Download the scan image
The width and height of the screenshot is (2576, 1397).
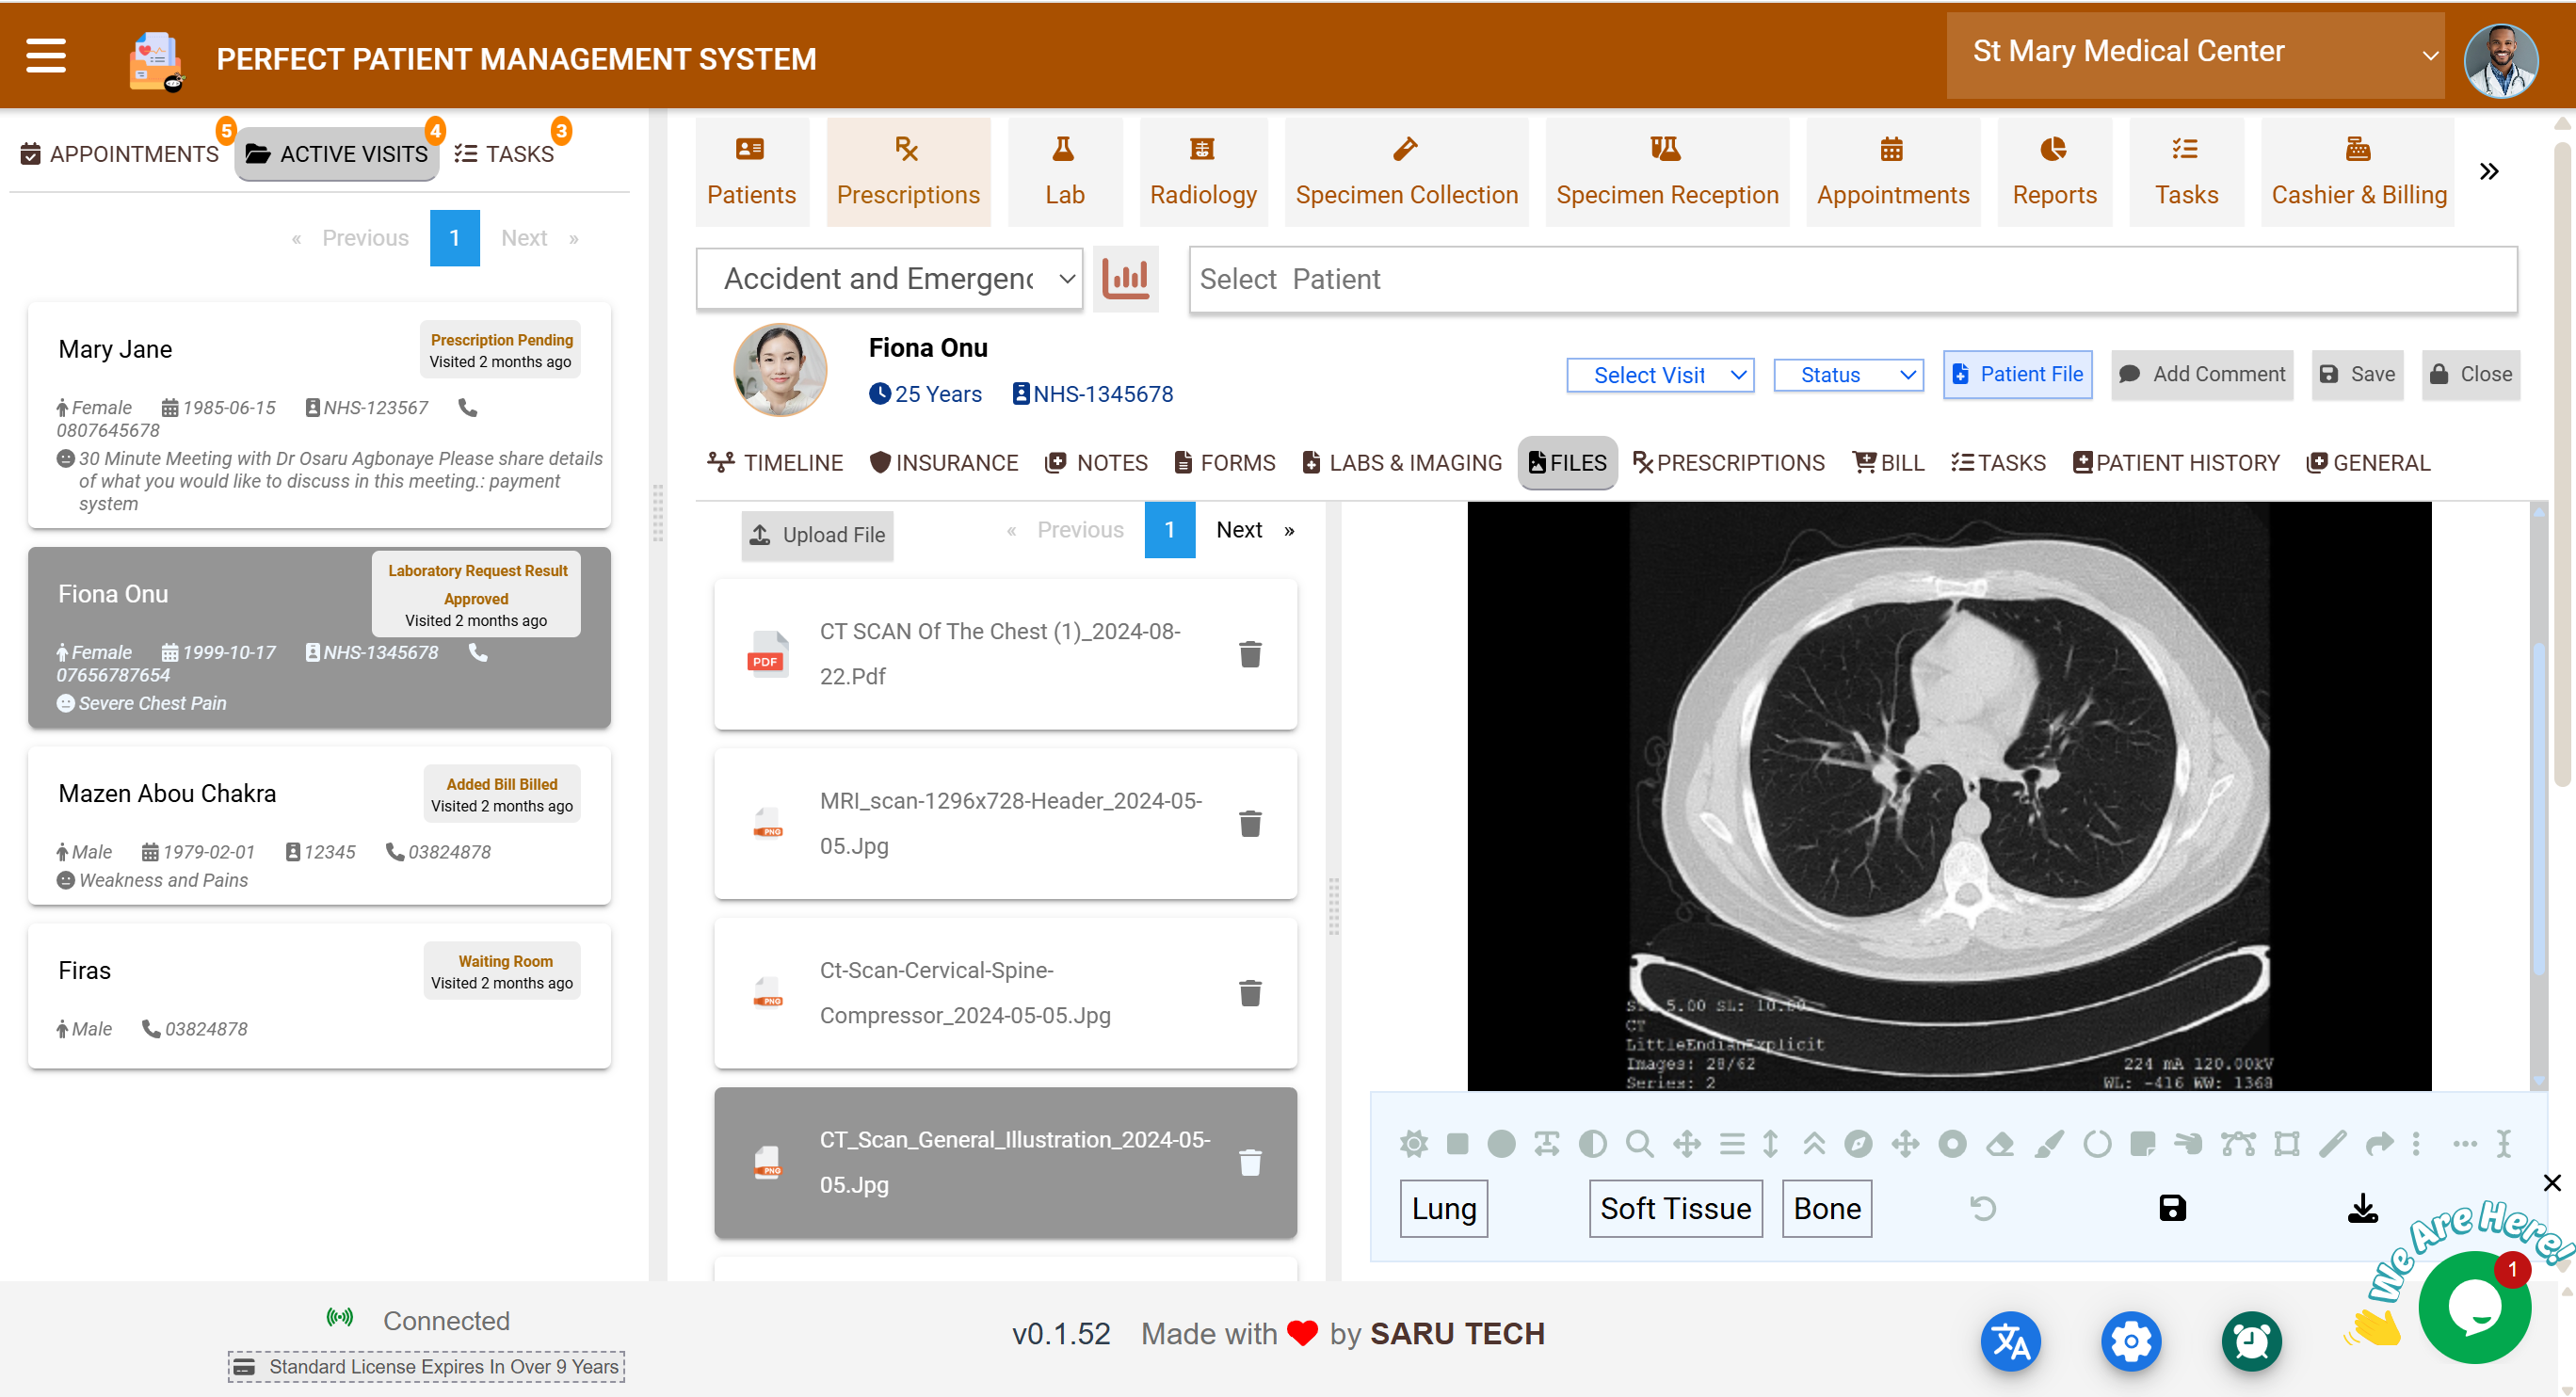click(x=2363, y=1208)
